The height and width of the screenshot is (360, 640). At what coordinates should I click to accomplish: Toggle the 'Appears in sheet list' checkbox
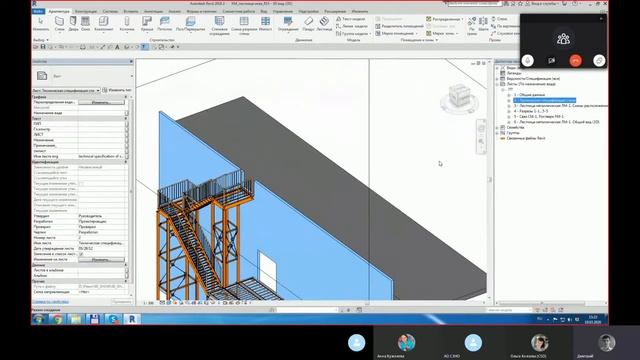coord(81,254)
